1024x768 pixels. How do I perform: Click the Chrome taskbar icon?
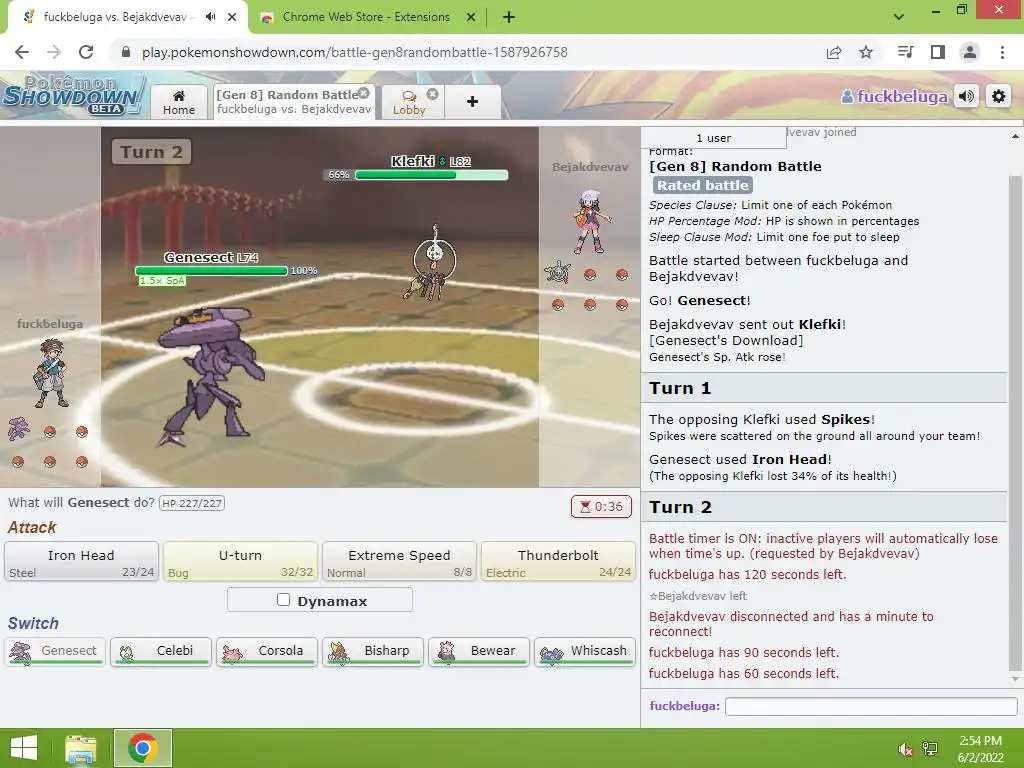coord(143,748)
